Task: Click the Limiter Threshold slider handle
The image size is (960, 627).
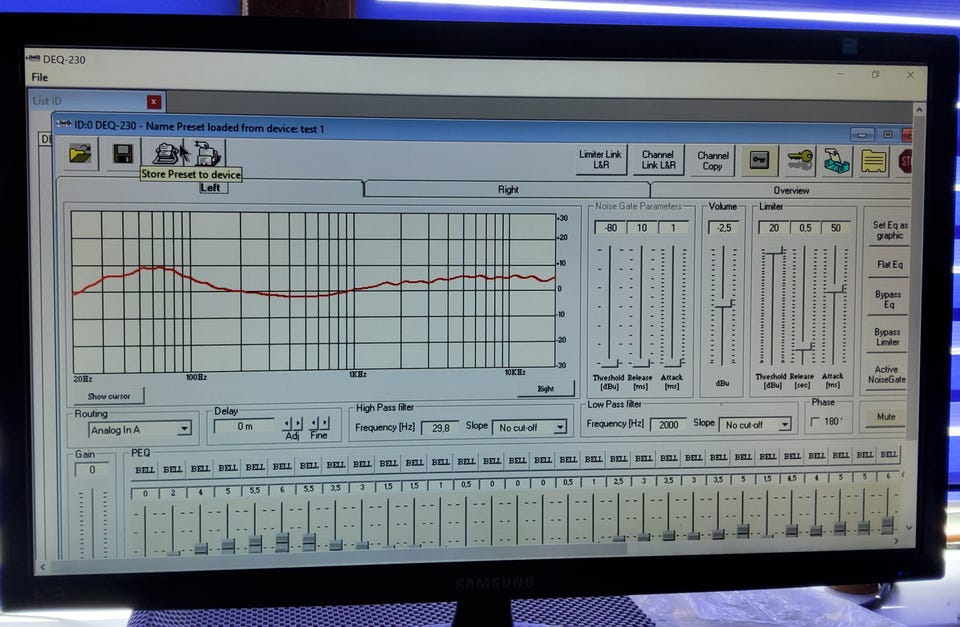Action: [774, 252]
